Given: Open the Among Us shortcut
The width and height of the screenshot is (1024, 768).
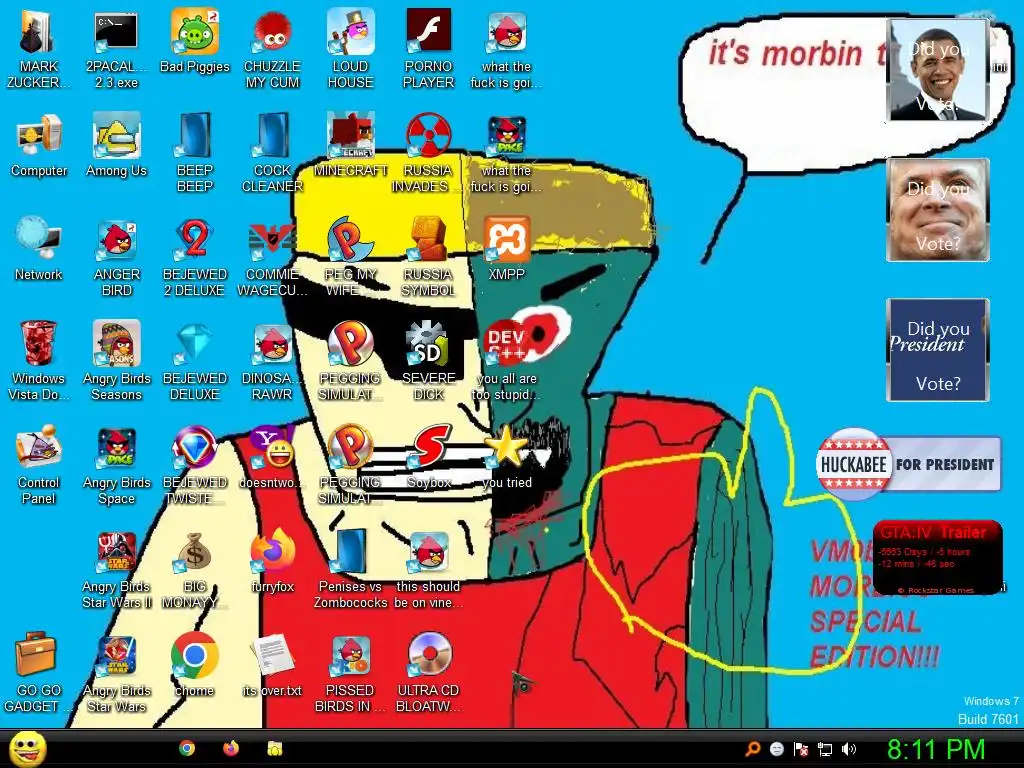Looking at the screenshot, I should click(116, 146).
